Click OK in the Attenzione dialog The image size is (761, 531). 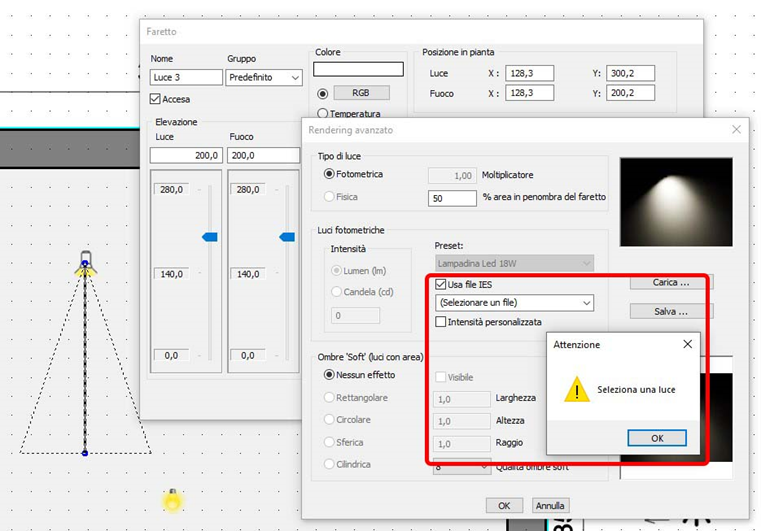[657, 438]
